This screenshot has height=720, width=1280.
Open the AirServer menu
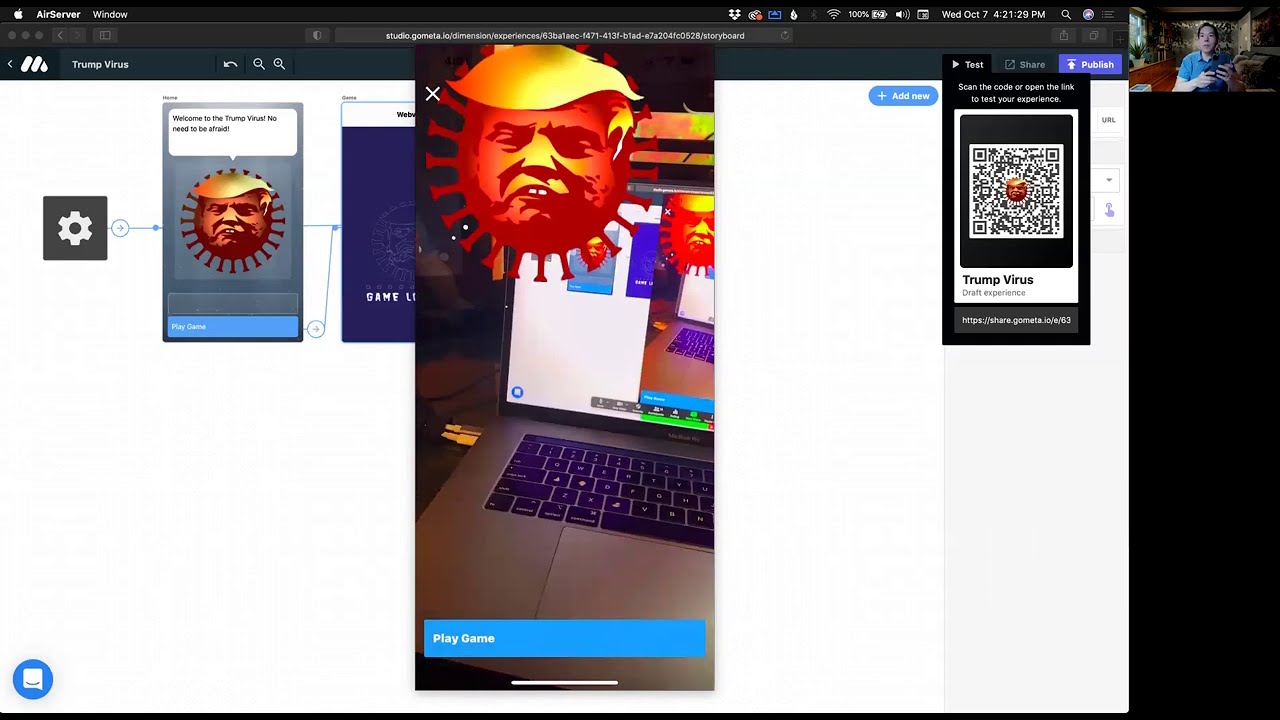58,14
